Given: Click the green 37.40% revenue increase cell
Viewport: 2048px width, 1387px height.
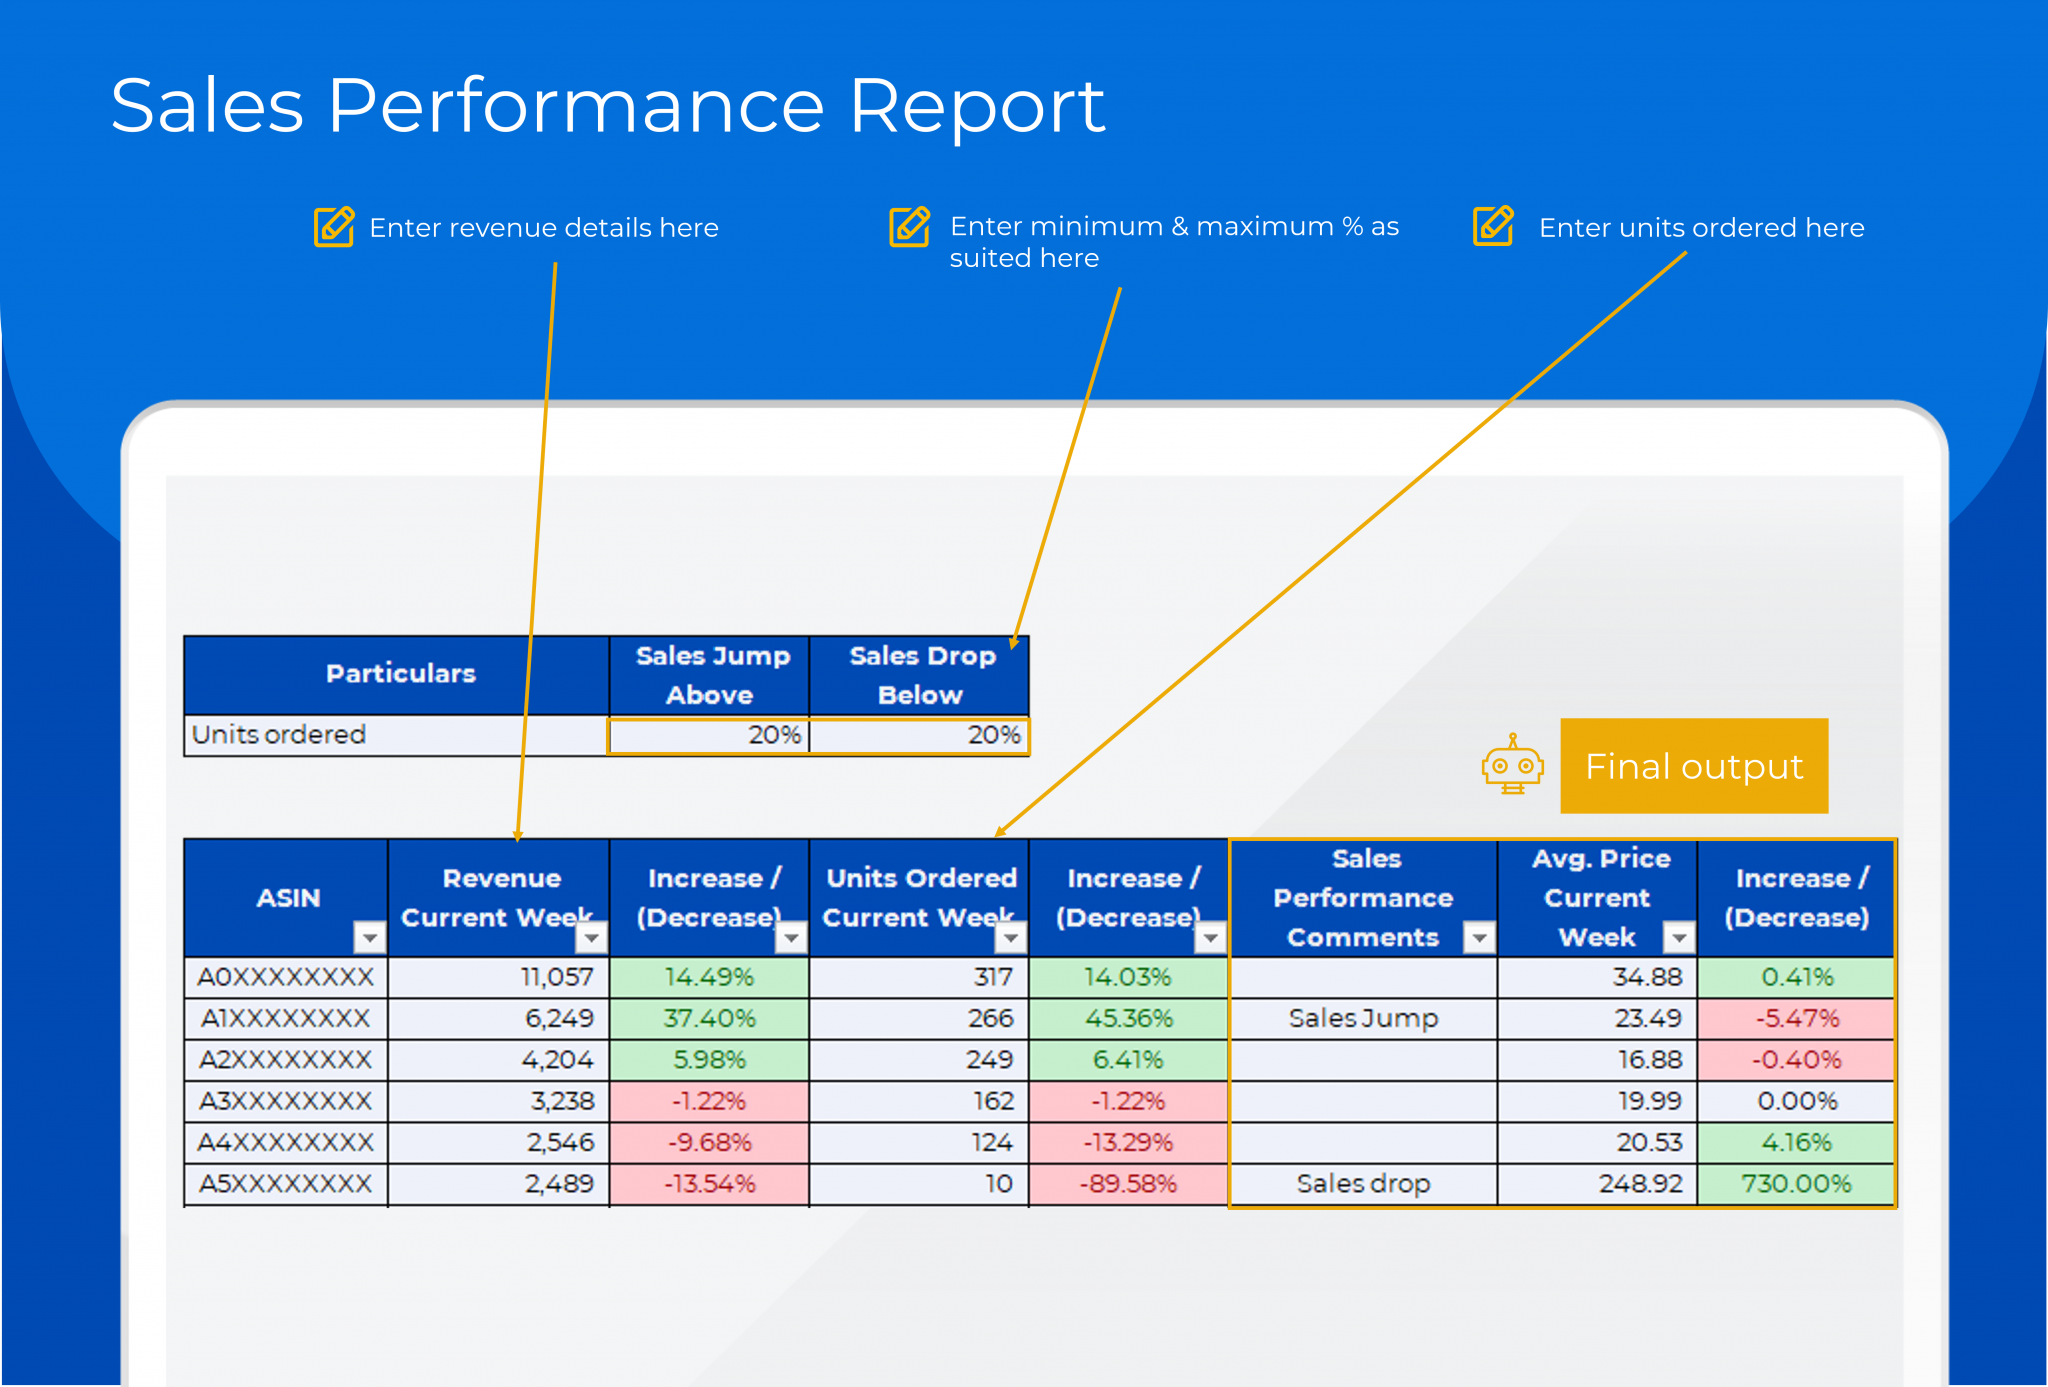Looking at the screenshot, I should [x=709, y=1019].
